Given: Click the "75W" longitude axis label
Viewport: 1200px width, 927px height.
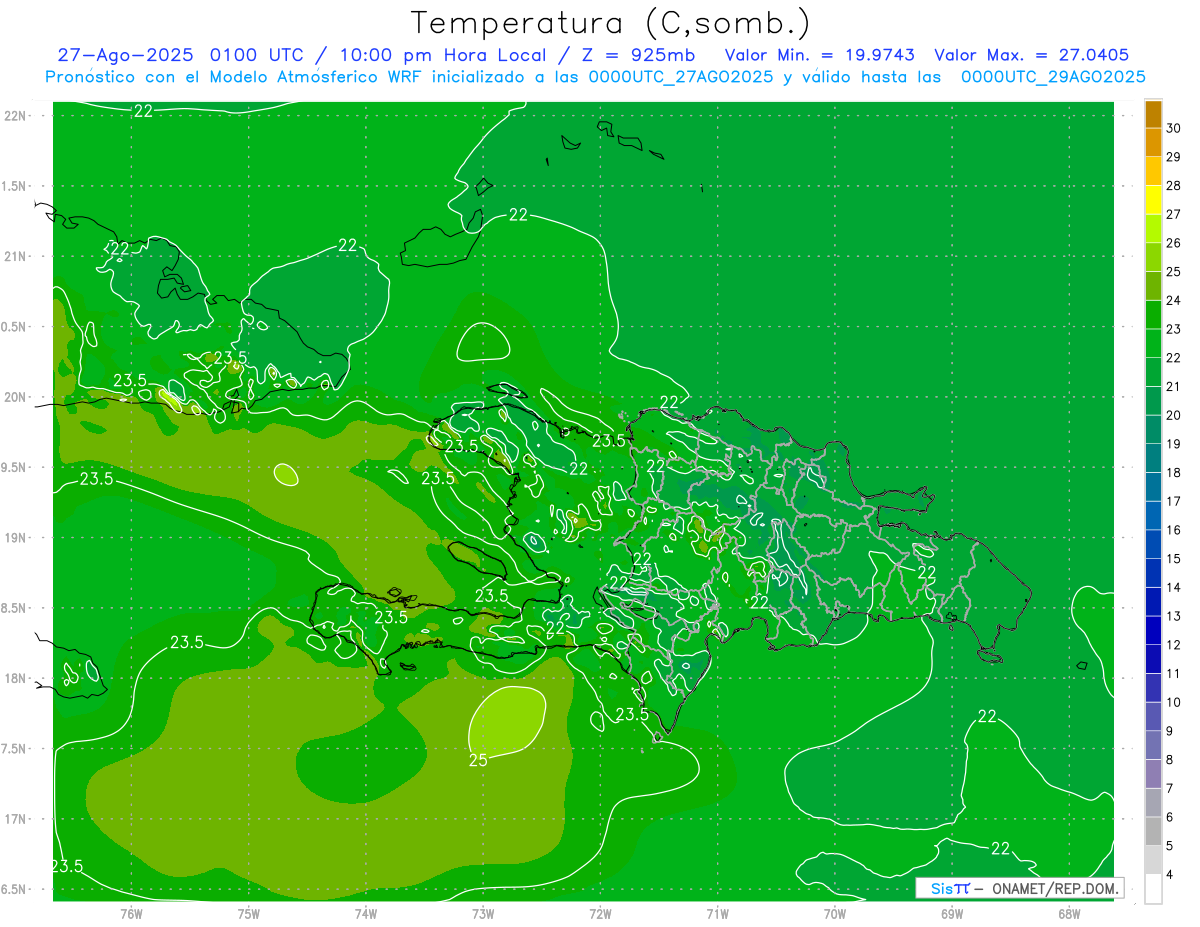Looking at the screenshot, I should pos(249,913).
